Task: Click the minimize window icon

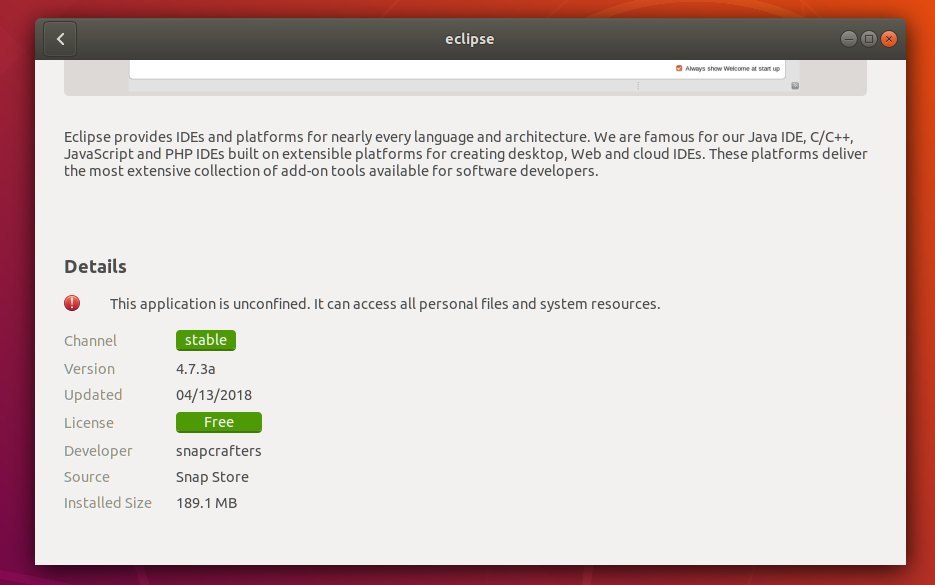Action: [847, 38]
